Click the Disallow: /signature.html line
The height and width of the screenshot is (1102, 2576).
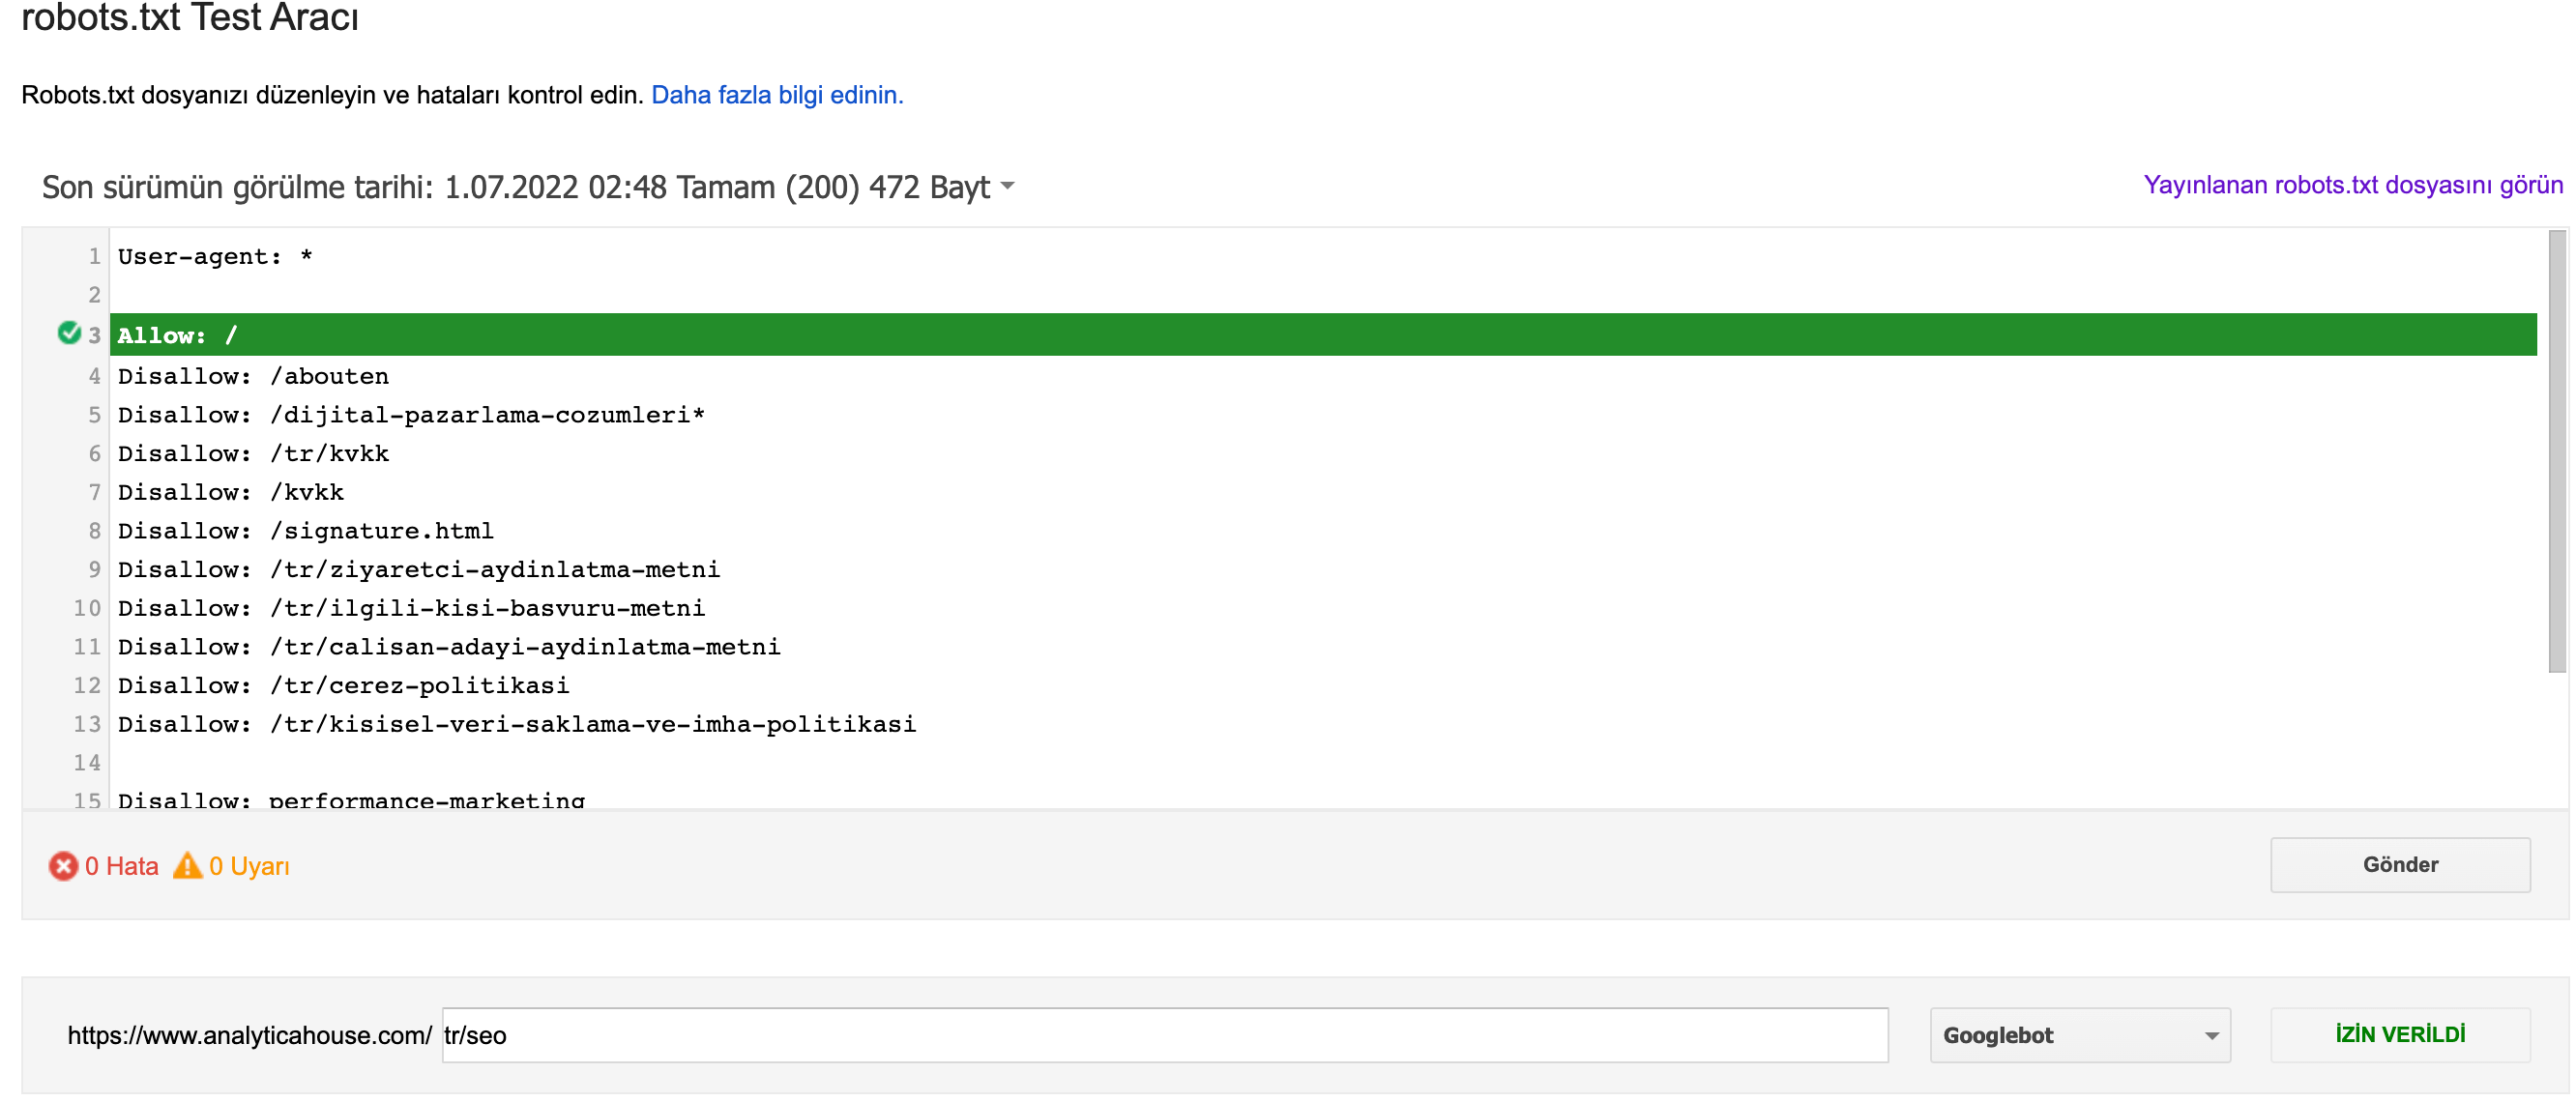[x=305, y=531]
